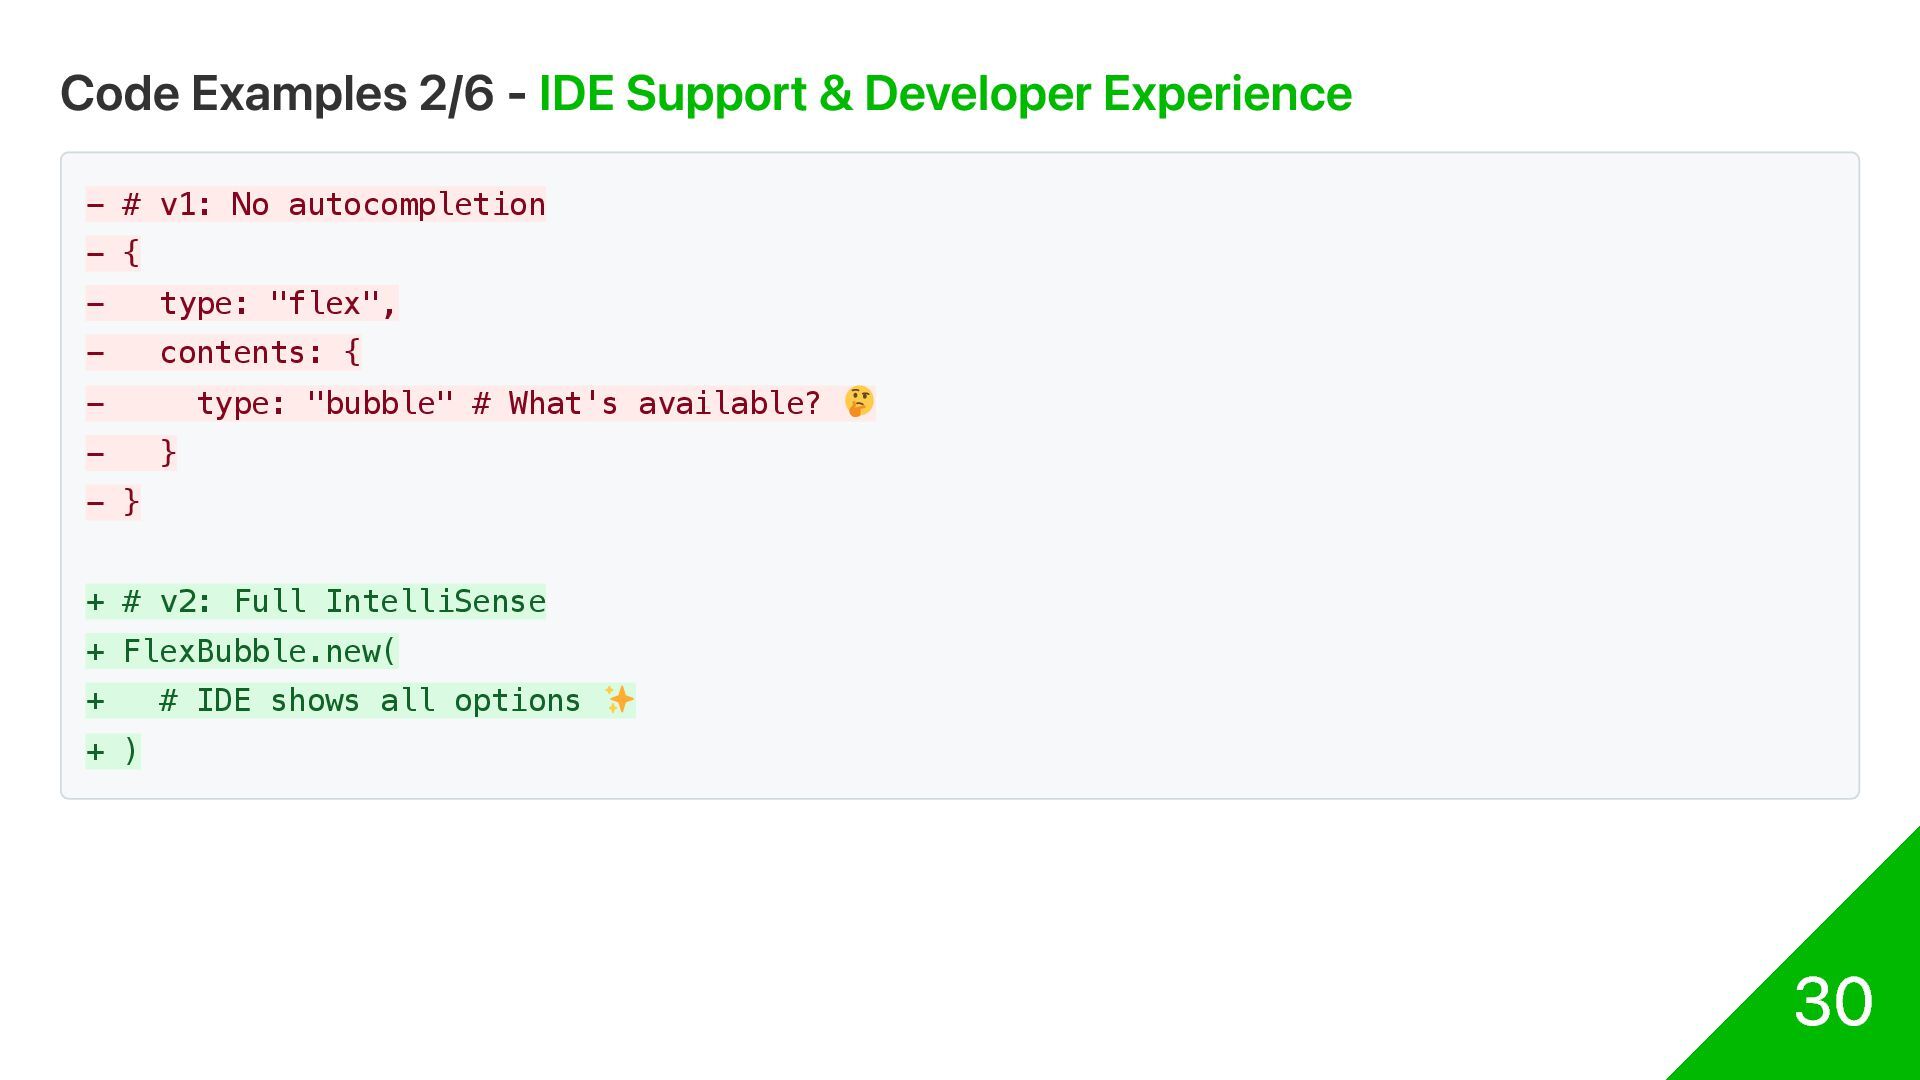Click the 'type: "bubble"' code text
This screenshot has height=1080, width=1920.
coord(325,403)
